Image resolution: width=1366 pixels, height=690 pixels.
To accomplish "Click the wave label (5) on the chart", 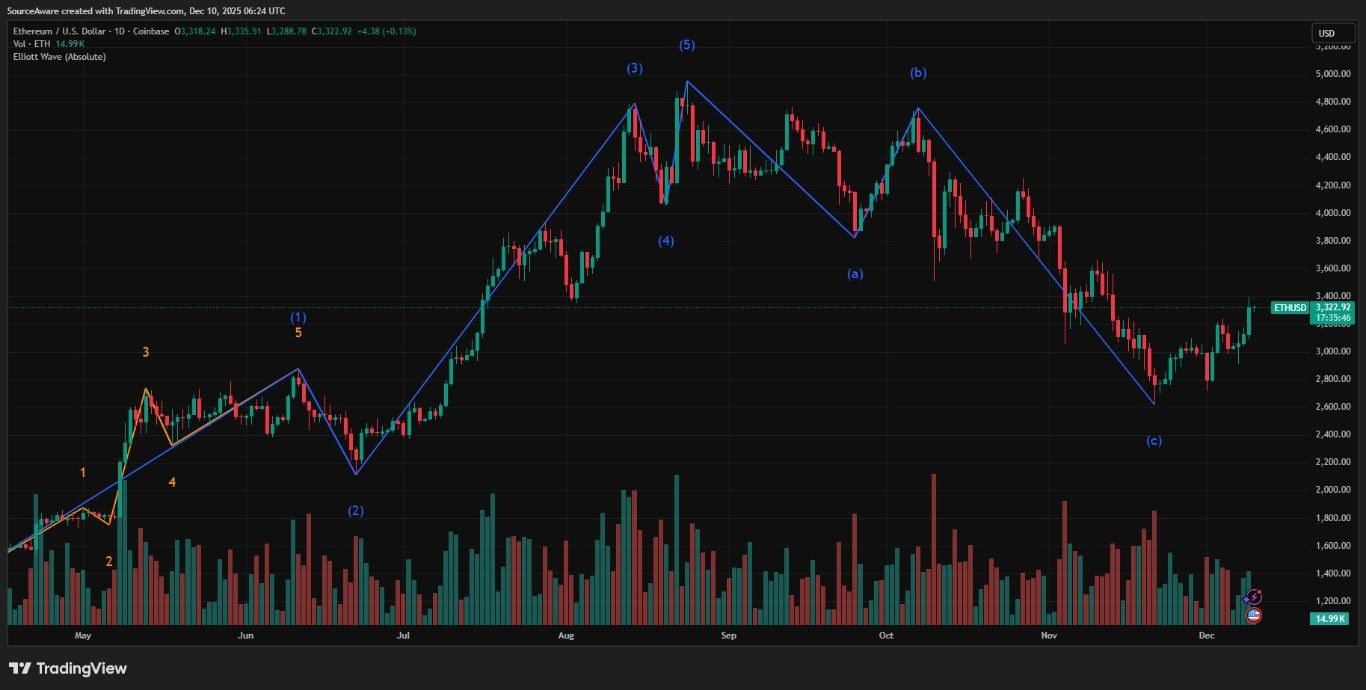I will [686, 44].
